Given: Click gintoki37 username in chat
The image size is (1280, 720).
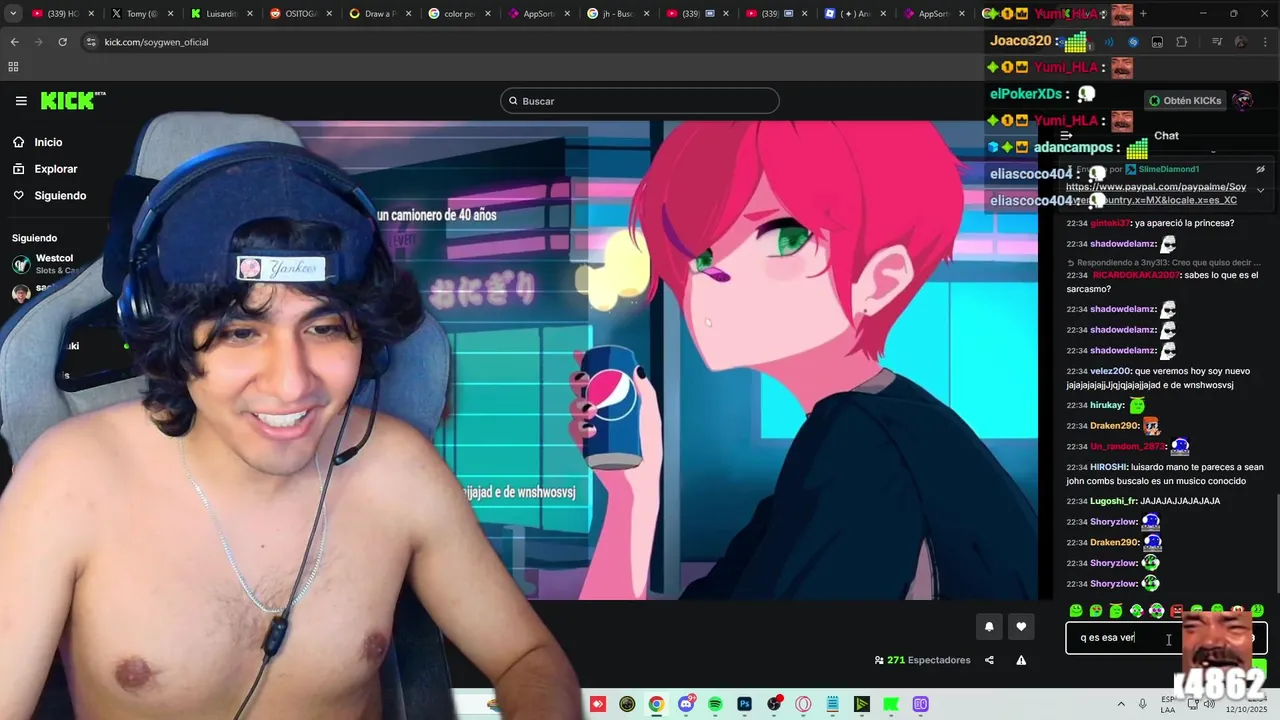Looking at the screenshot, I should 1111,223.
